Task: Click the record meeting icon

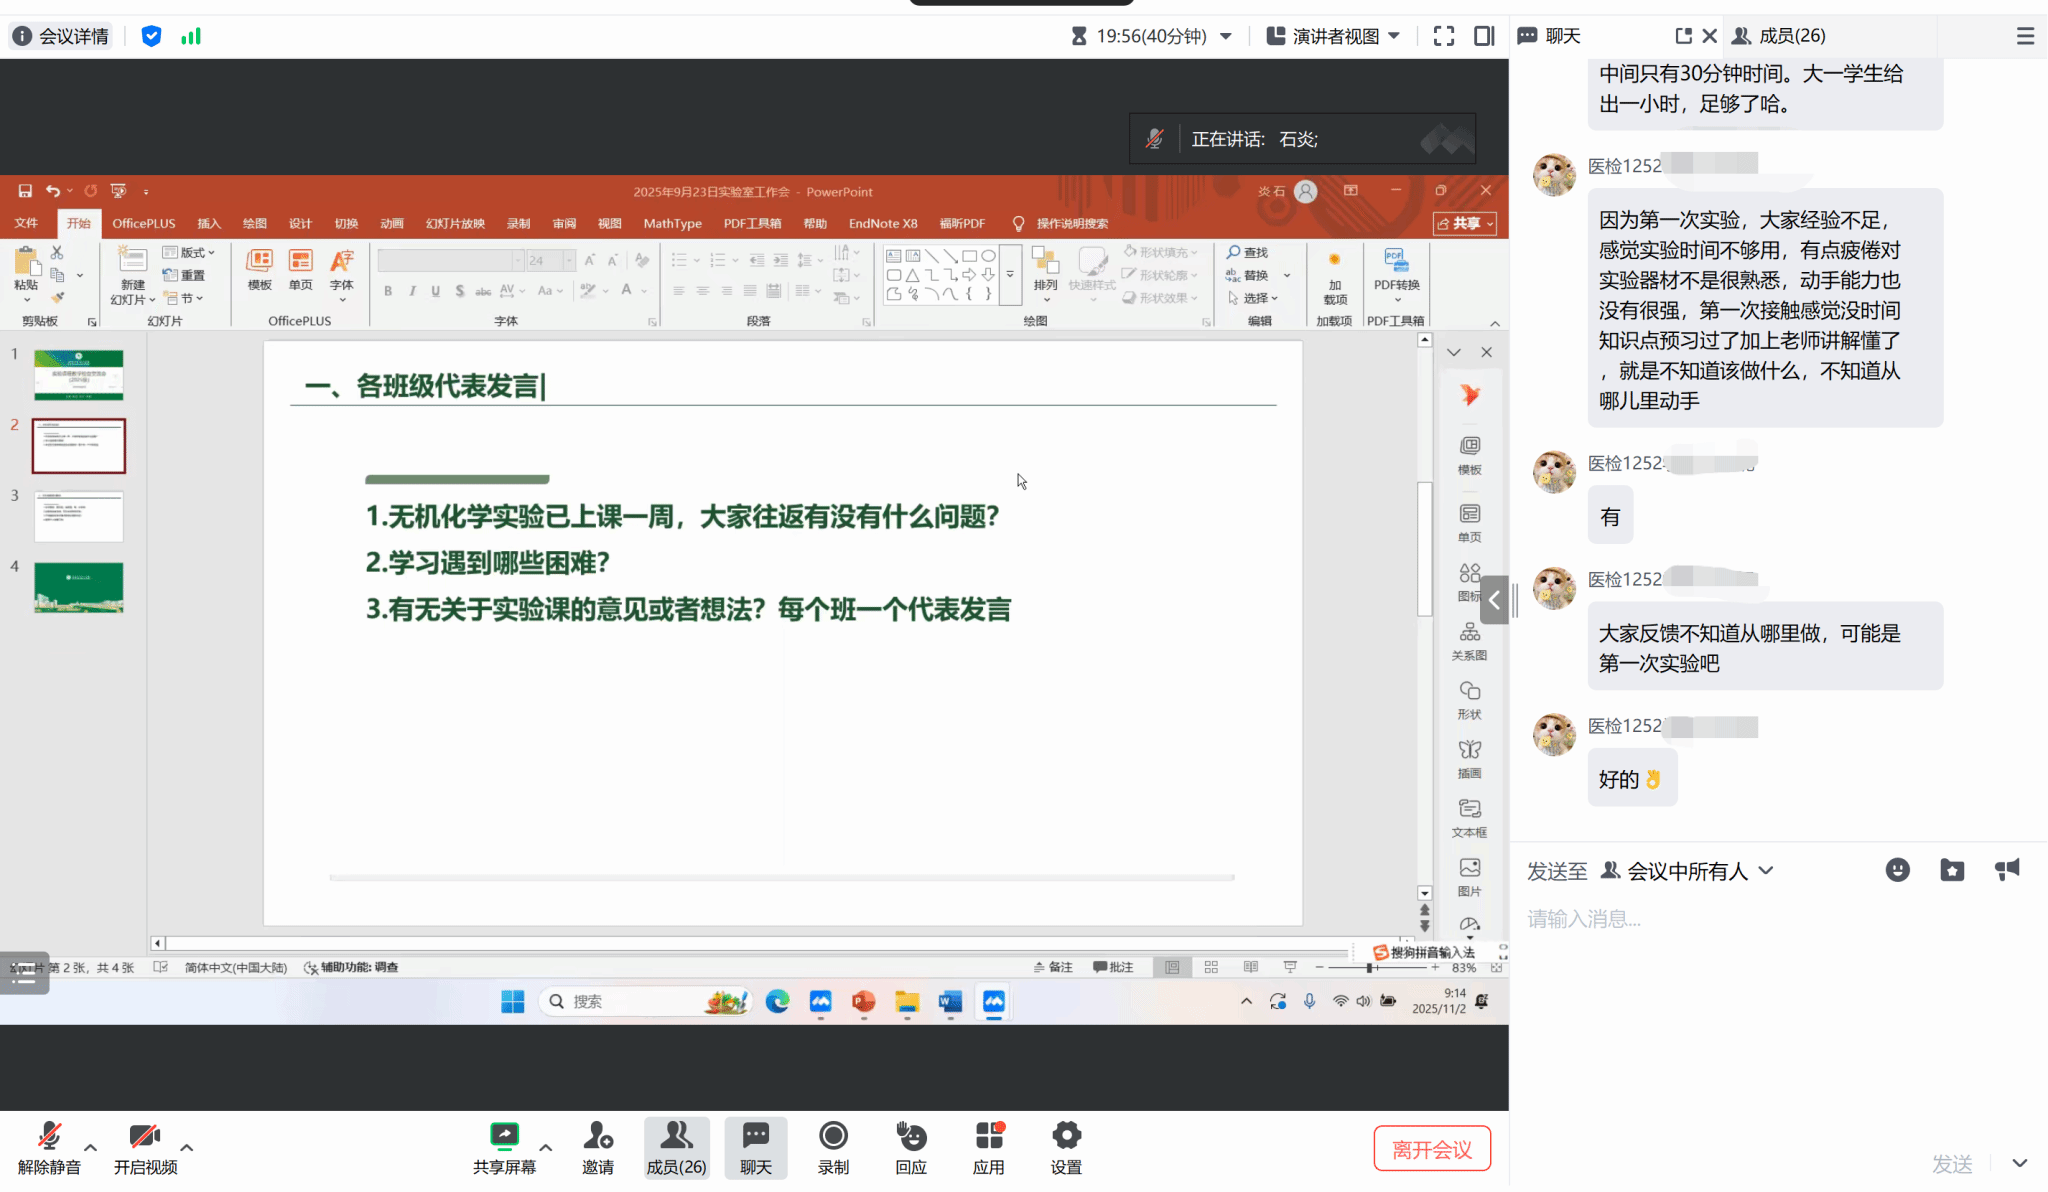Action: click(833, 1137)
